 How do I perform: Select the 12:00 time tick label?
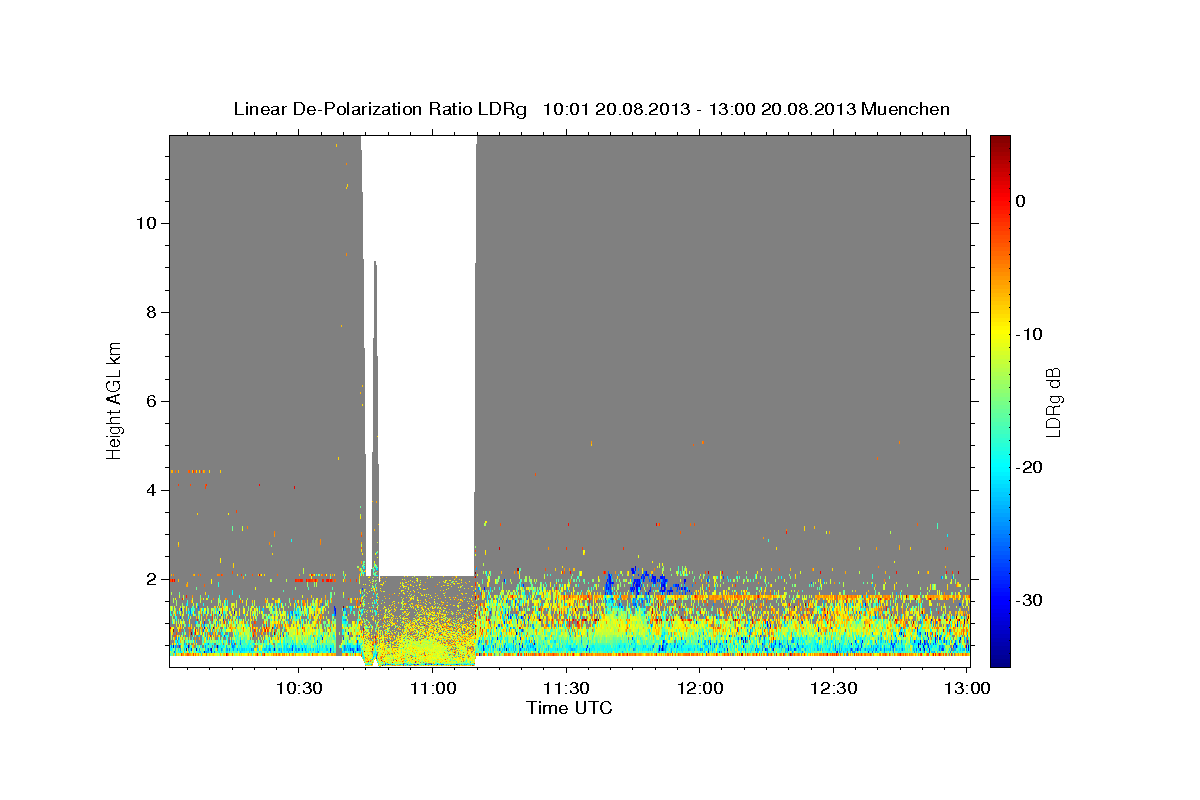[x=700, y=689]
